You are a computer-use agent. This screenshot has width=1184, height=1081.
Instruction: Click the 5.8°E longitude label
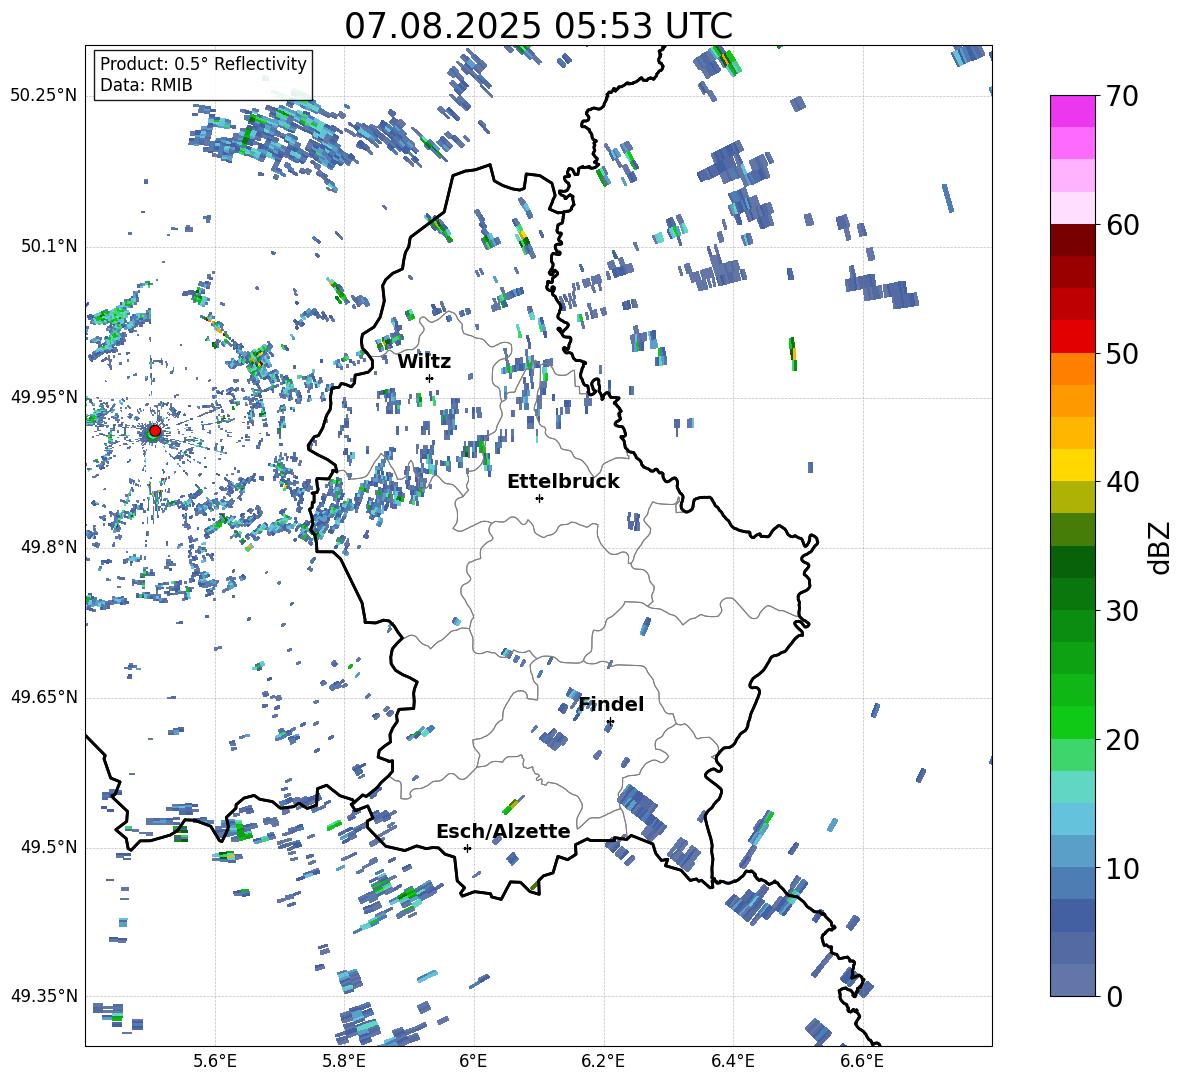tap(344, 1061)
